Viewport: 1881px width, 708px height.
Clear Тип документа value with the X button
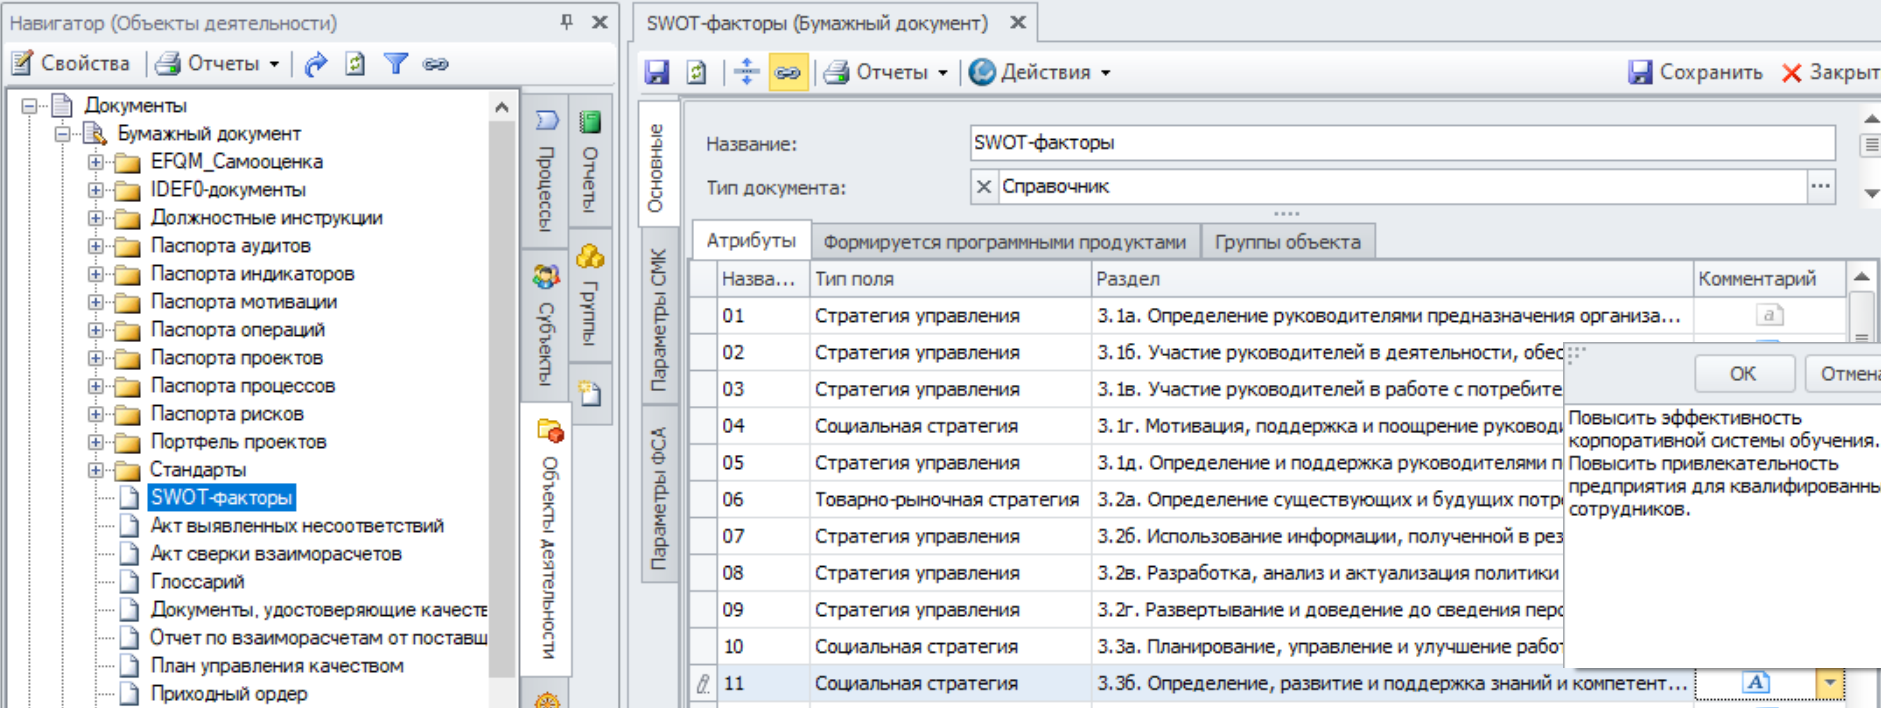tap(984, 187)
